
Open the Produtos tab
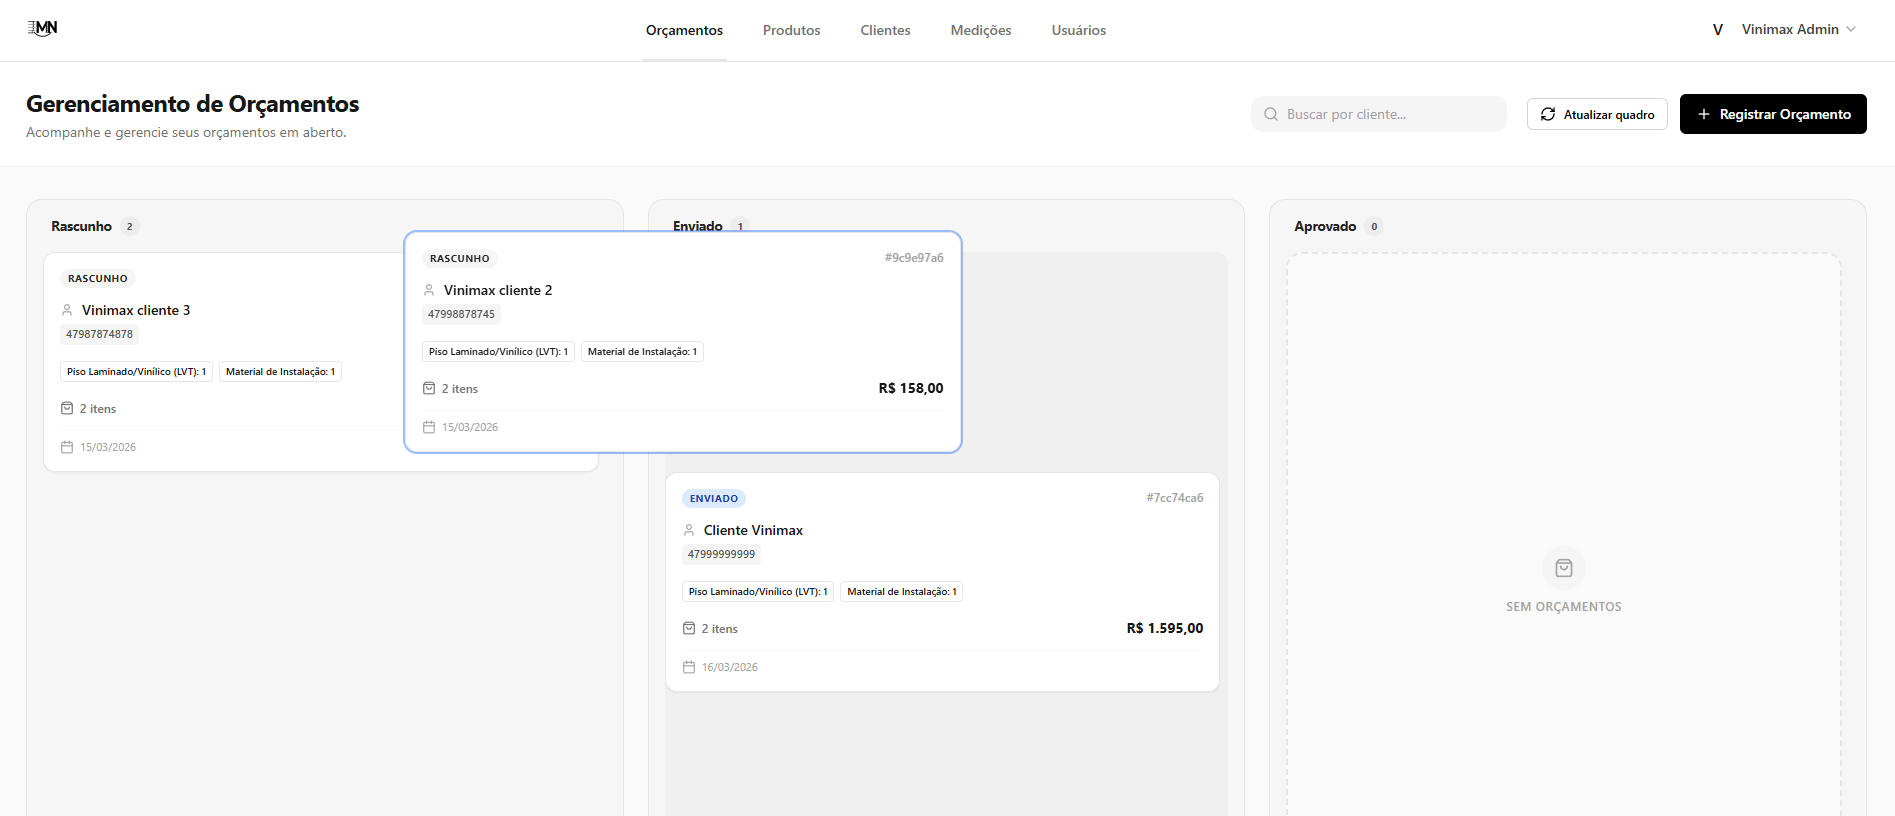(791, 30)
